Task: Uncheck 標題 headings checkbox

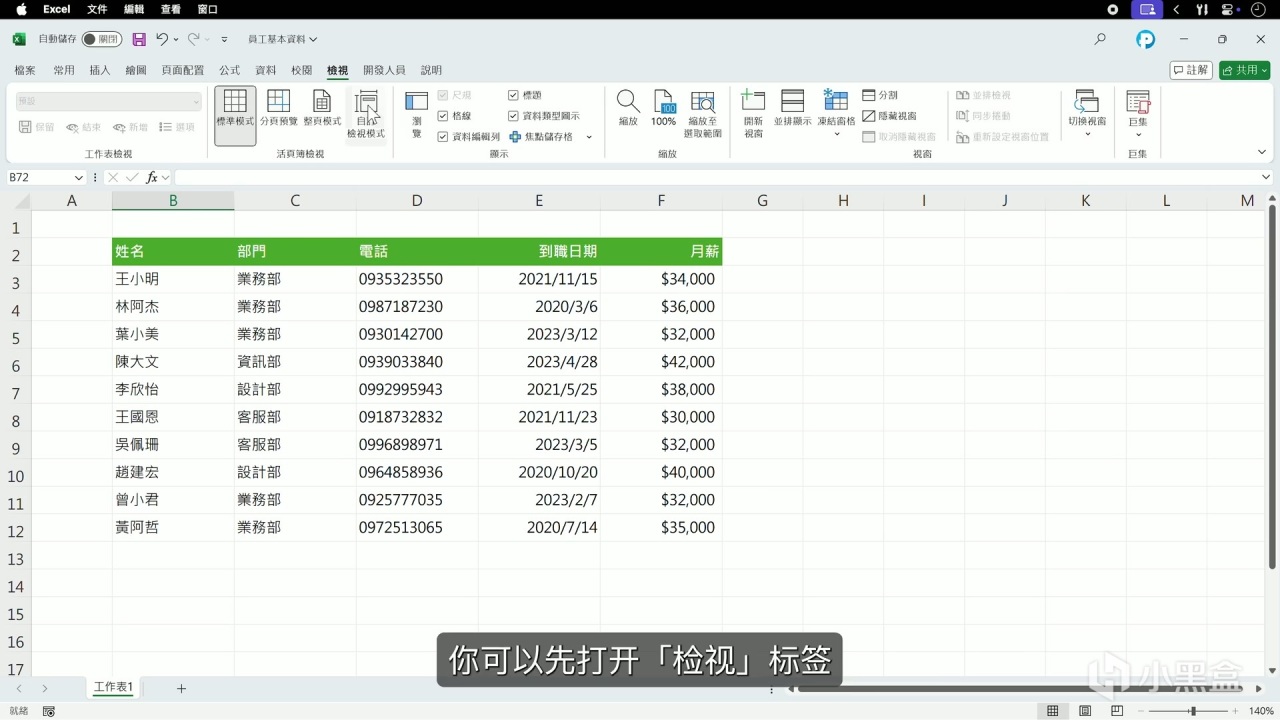Action: (x=513, y=95)
